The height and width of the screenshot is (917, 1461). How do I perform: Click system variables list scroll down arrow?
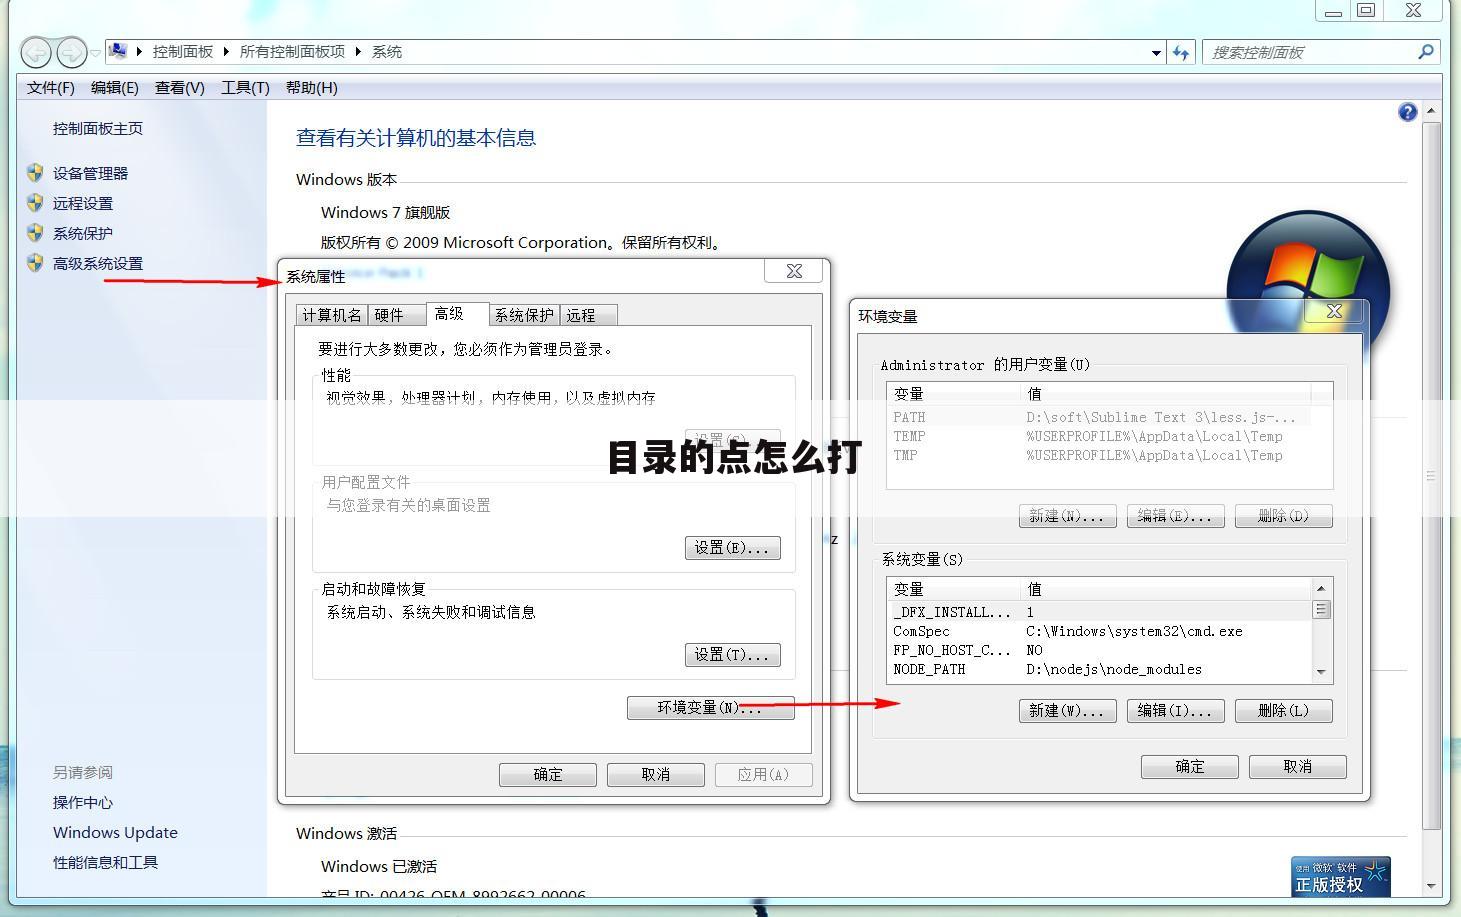(1322, 673)
